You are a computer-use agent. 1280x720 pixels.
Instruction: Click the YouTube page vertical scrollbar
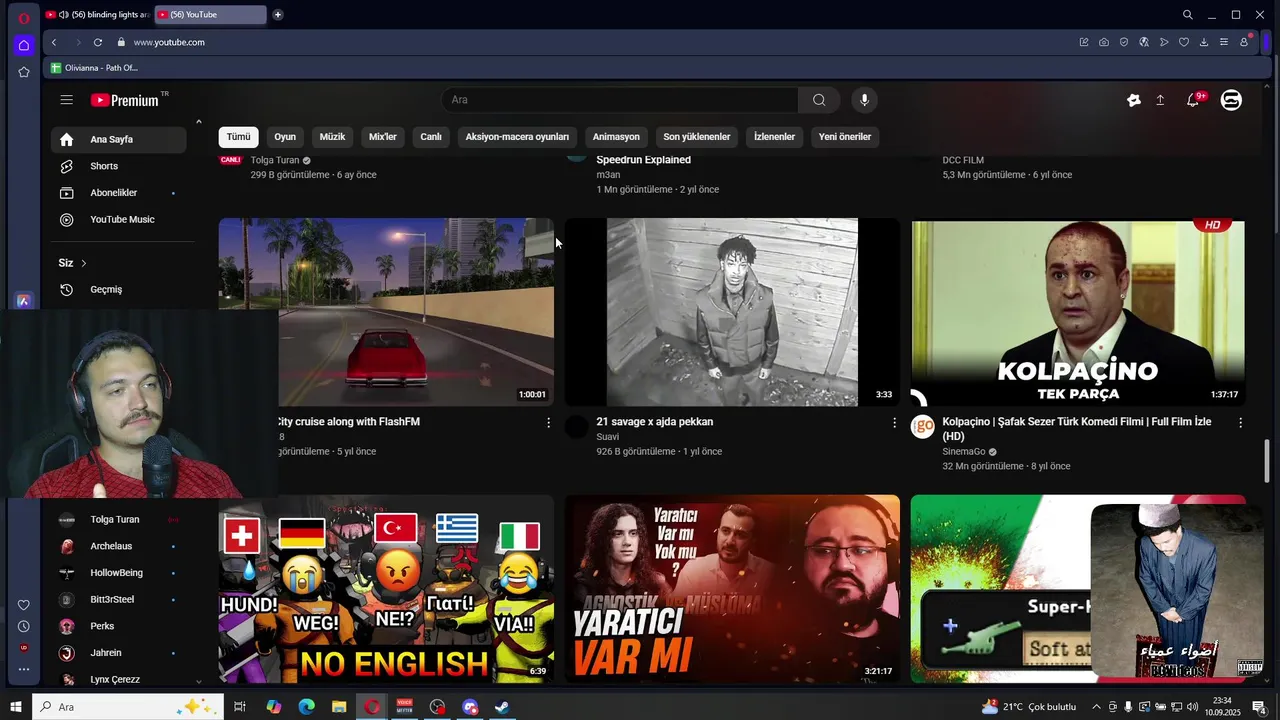(1268, 460)
